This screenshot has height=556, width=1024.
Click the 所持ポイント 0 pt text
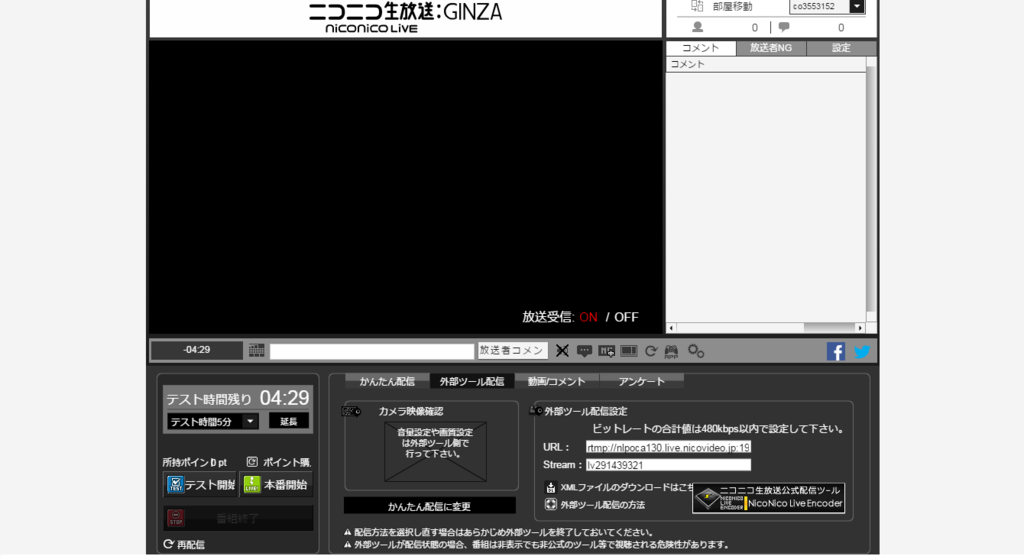[x=195, y=462]
